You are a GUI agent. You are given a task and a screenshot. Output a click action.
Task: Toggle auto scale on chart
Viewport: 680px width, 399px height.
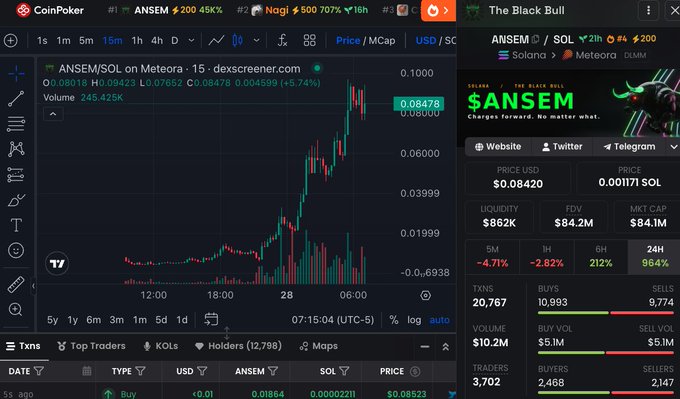[x=439, y=320]
